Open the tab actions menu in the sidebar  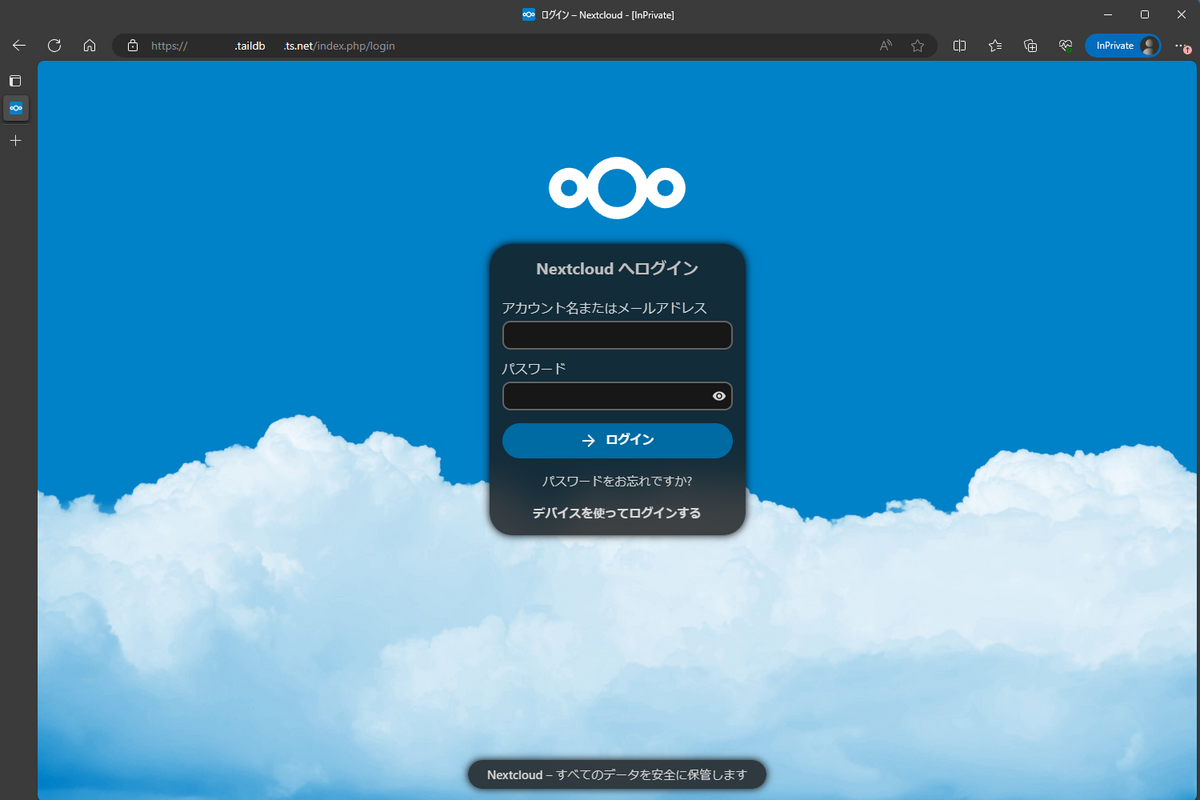[x=15, y=81]
